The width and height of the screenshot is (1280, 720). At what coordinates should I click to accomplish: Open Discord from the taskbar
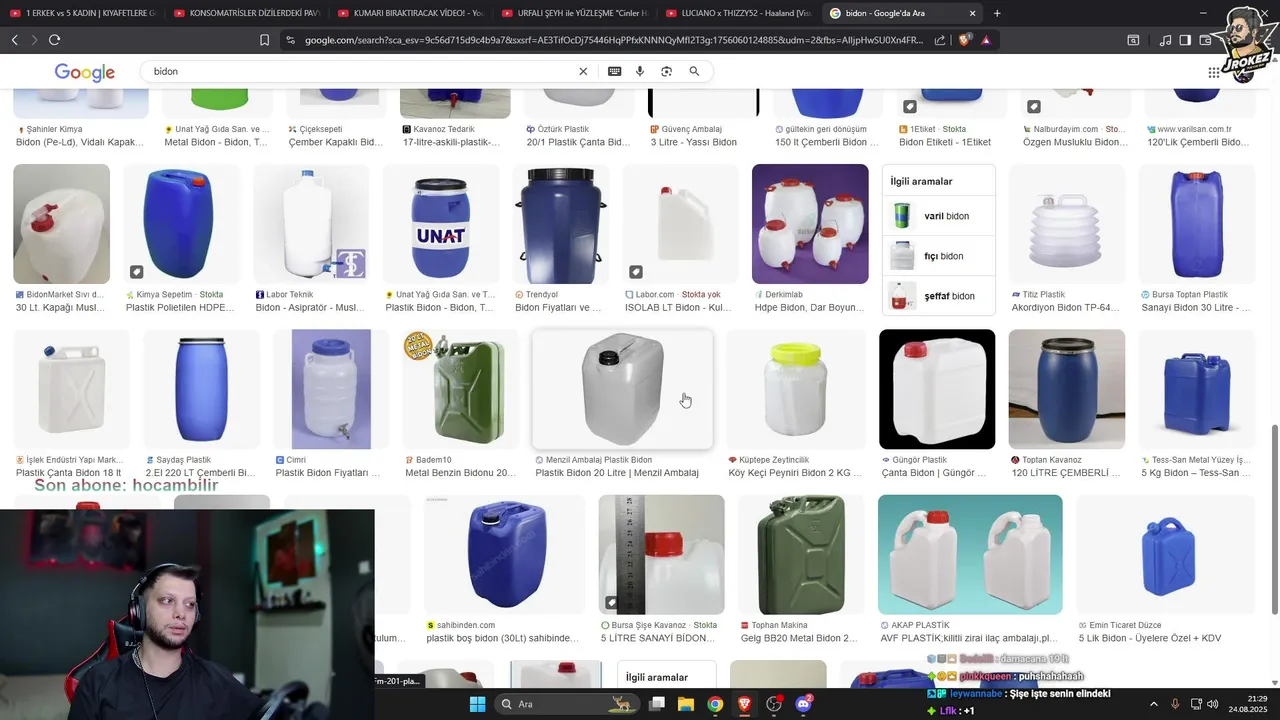(x=803, y=704)
